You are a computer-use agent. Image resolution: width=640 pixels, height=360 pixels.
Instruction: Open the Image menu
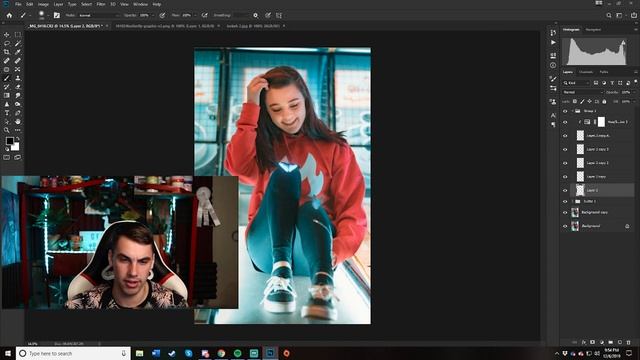point(43,4)
